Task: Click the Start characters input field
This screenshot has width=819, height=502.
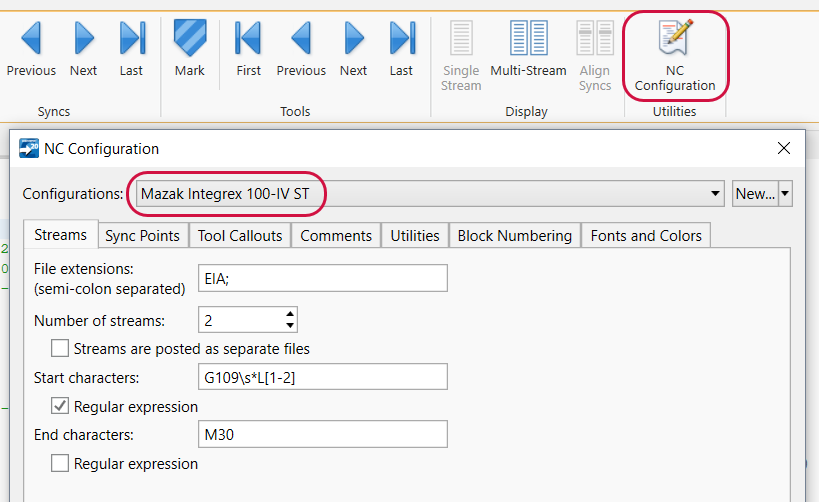Action: (323, 377)
